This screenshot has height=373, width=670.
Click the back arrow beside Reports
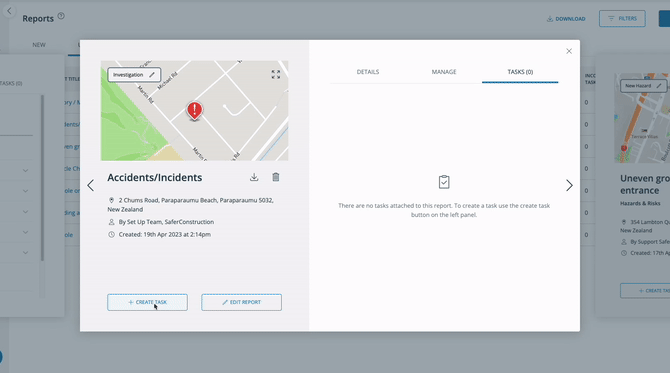coord(9,11)
